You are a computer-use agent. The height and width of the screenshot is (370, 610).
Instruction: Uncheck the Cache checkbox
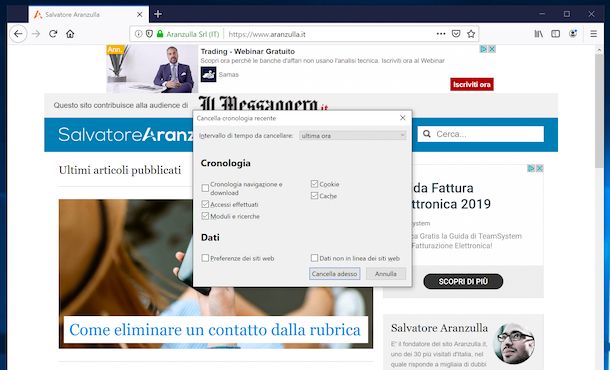[314, 196]
